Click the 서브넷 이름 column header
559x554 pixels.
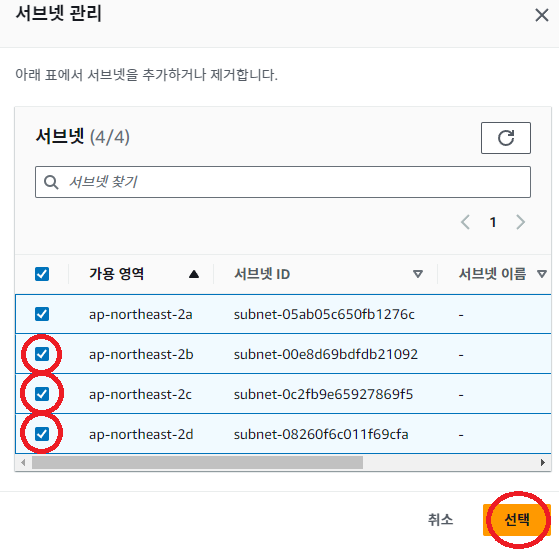point(492,274)
